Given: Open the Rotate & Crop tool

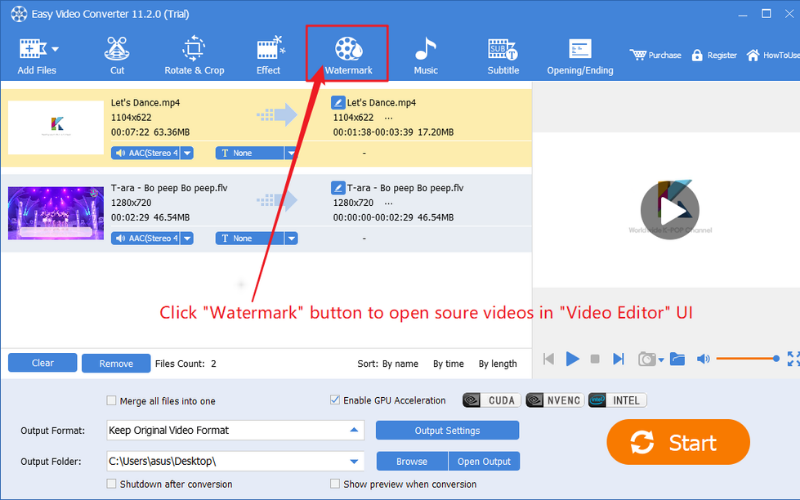Looking at the screenshot, I should 194,55.
